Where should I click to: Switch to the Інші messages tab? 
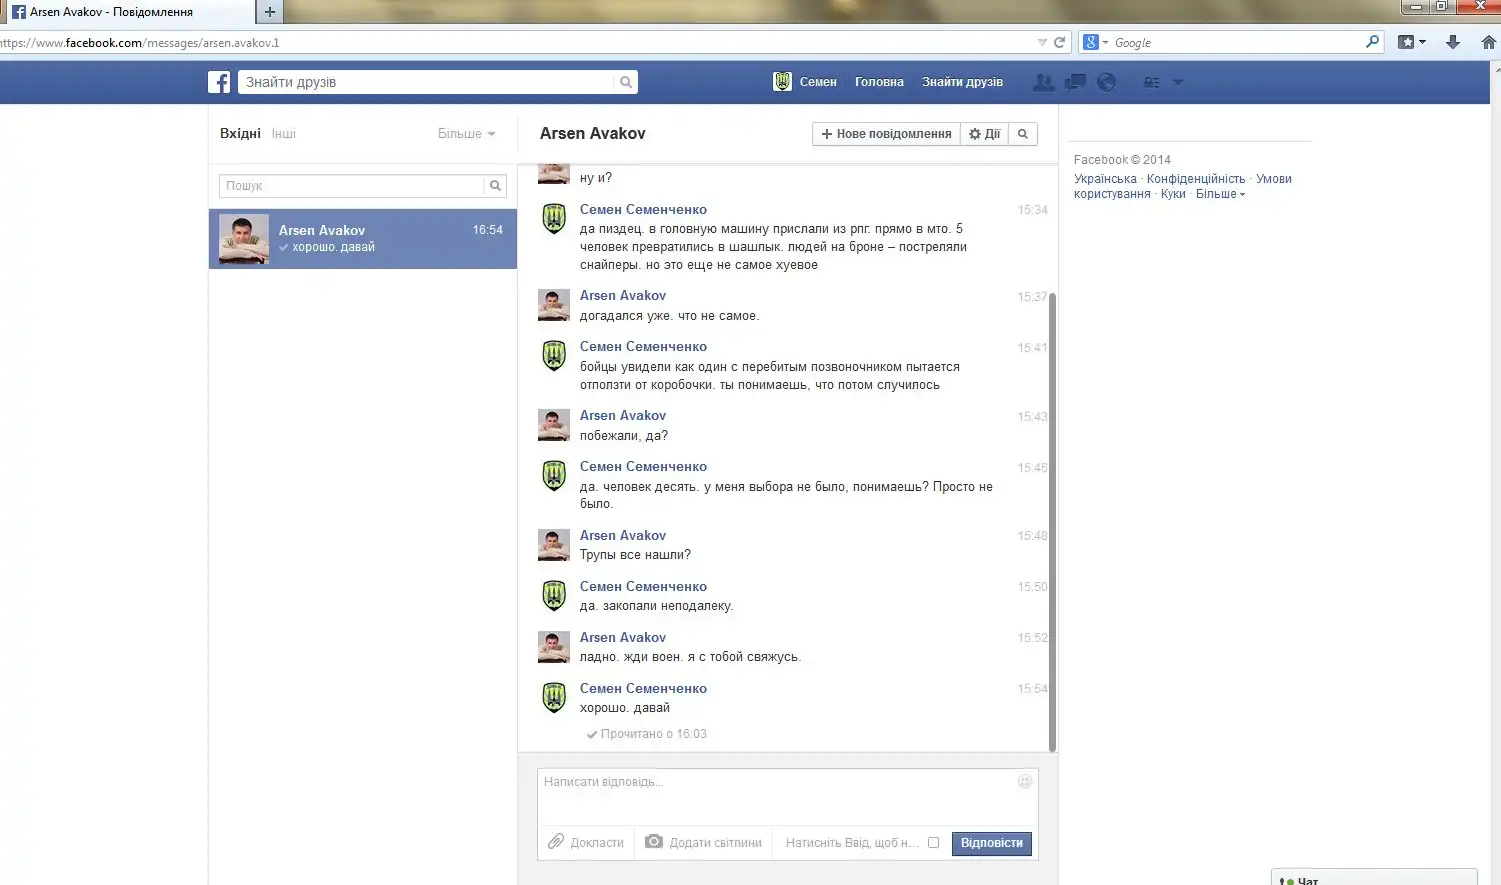[284, 134]
